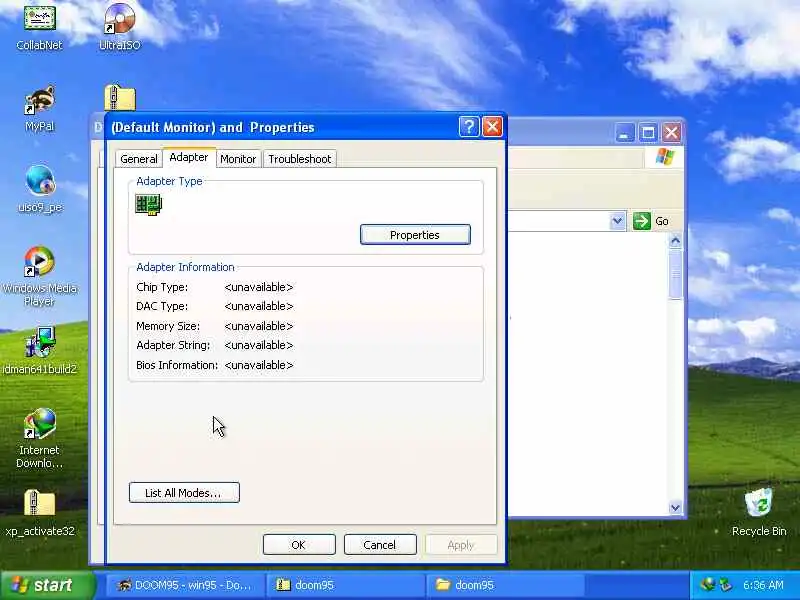Click the Windows flag logo in background window

[x=665, y=157]
